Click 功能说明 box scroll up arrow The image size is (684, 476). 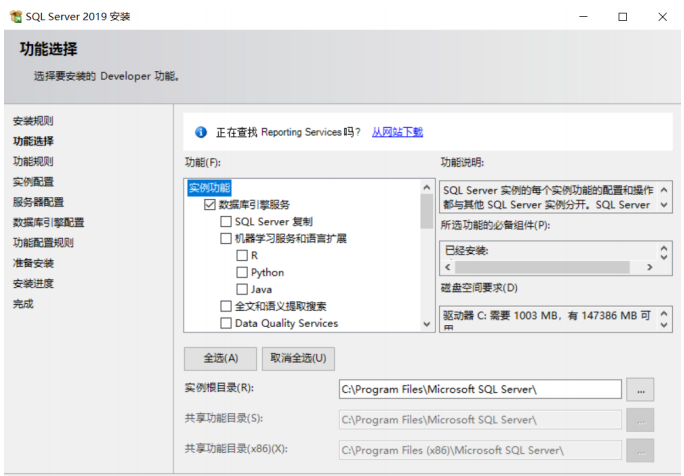coord(664,190)
